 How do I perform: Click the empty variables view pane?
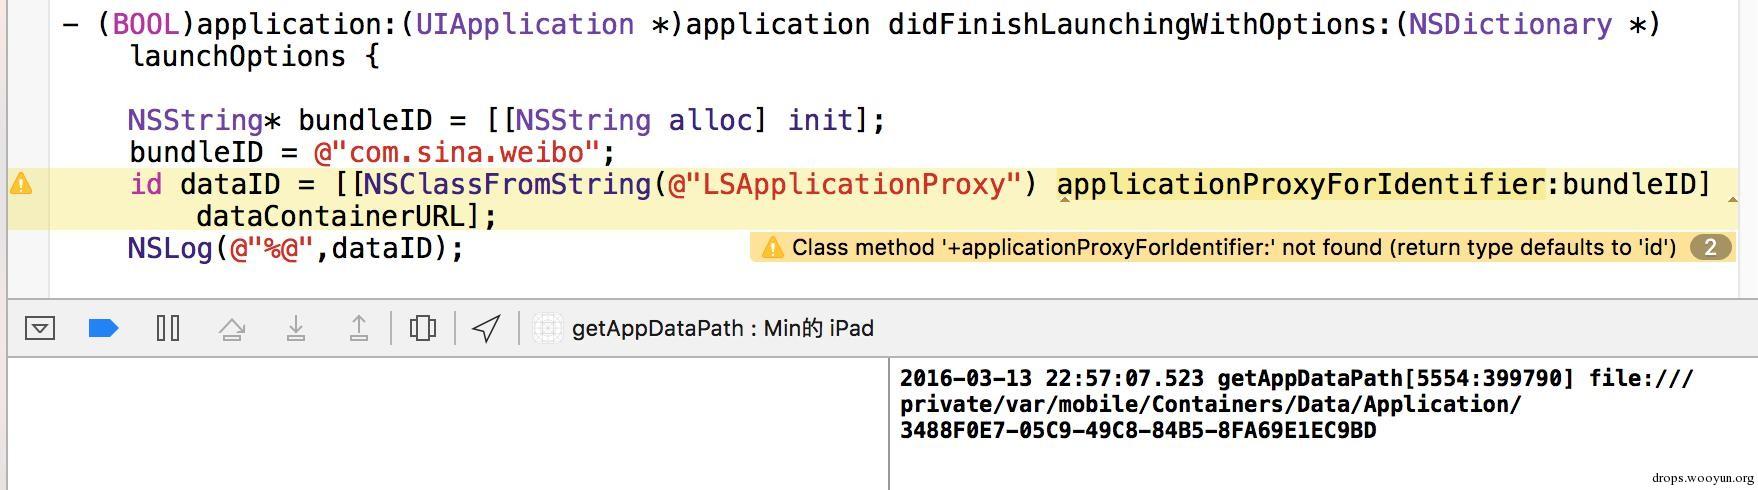click(x=448, y=424)
